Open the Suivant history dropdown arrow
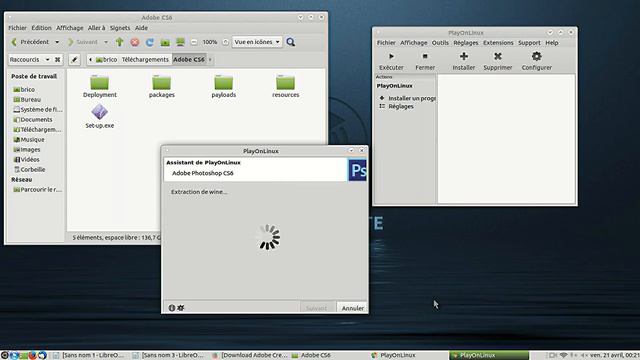Image resolution: width=640 pixels, height=360 pixels. coord(106,42)
